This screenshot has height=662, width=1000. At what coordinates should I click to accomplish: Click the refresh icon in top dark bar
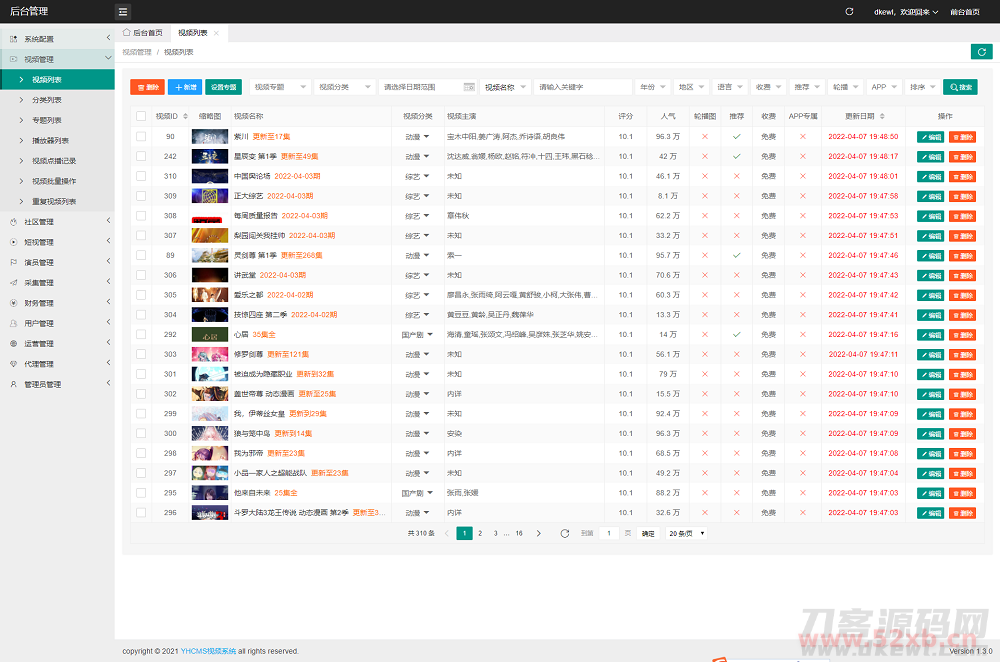(x=849, y=12)
